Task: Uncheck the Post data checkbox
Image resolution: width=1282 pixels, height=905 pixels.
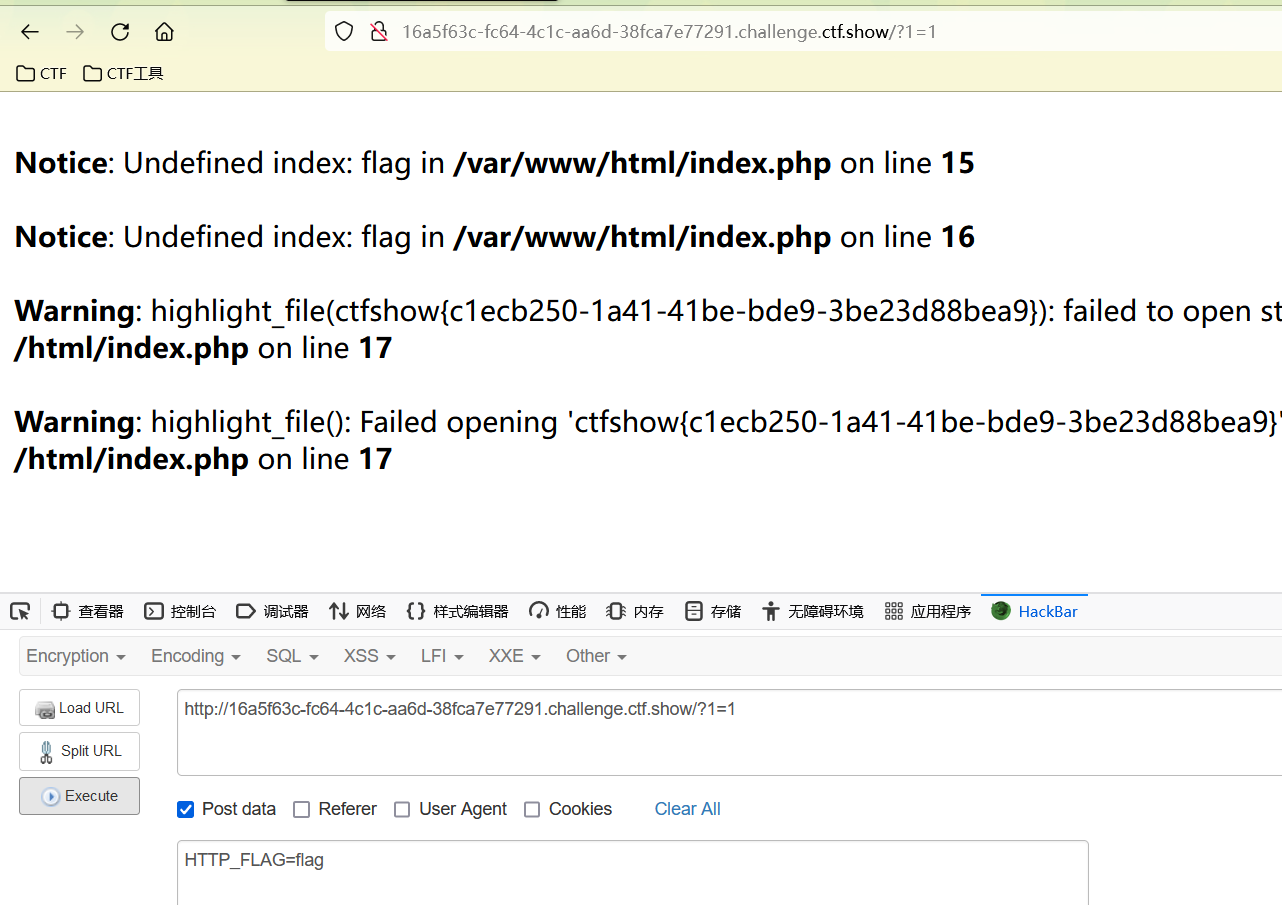Action: coord(185,809)
